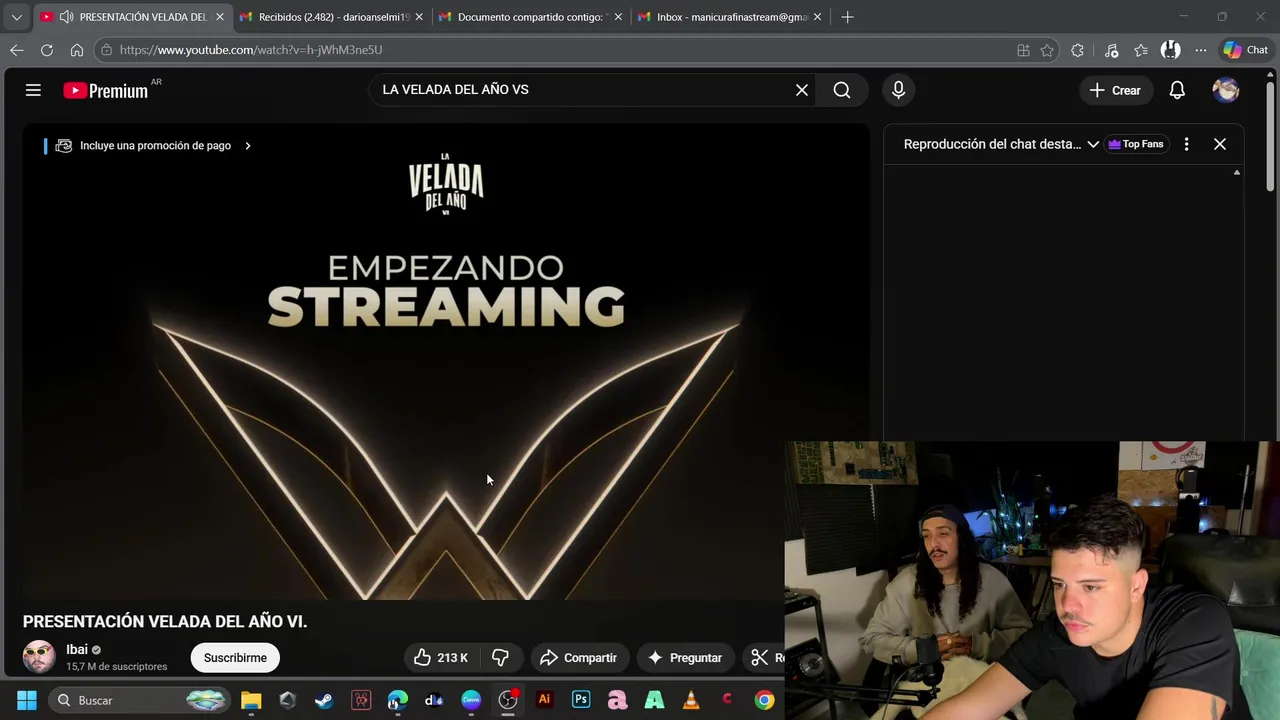The width and height of the screenshot is (1280, 720).
Task: Open Canva from the taskbar
Action: 471,700
